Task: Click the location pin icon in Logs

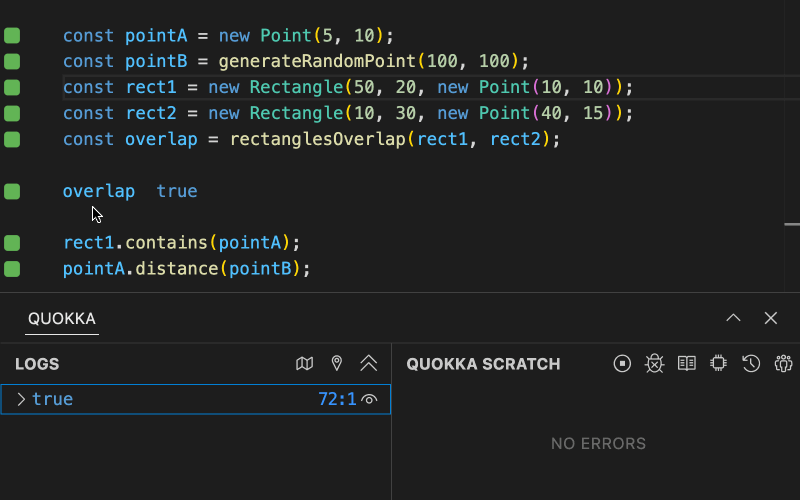Action: (x=337, y=364)
